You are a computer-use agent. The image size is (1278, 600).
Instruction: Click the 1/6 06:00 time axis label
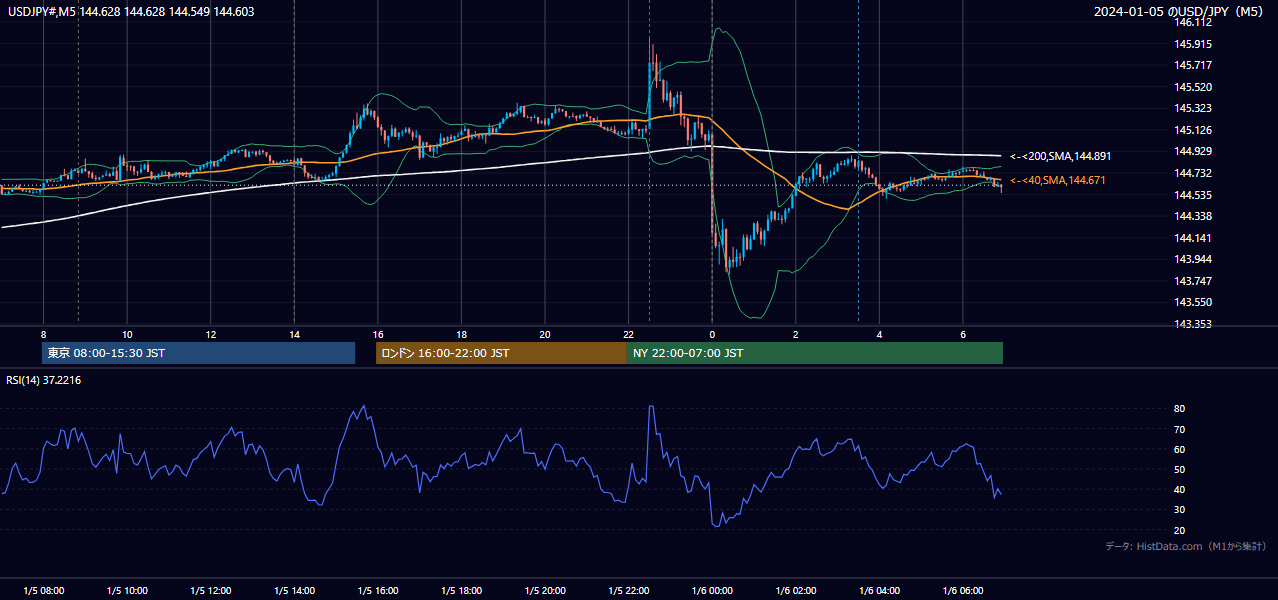(x=963, y=591)
